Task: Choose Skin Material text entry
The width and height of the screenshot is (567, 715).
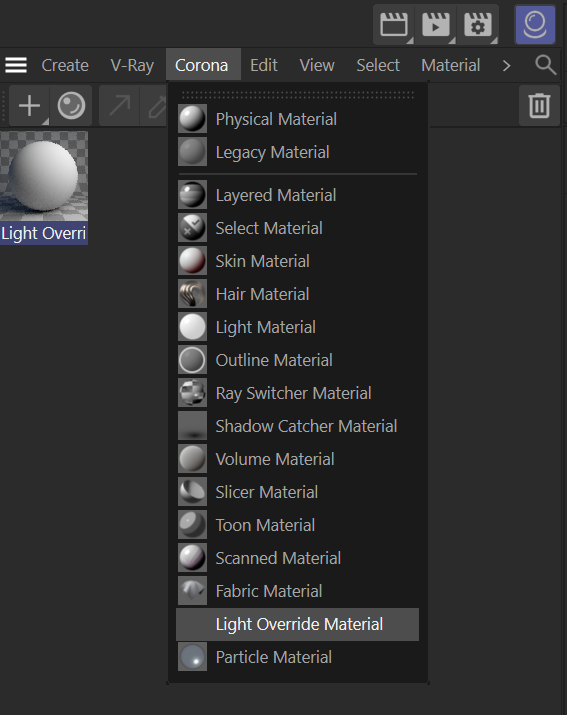Action: [x=262, y=261]
